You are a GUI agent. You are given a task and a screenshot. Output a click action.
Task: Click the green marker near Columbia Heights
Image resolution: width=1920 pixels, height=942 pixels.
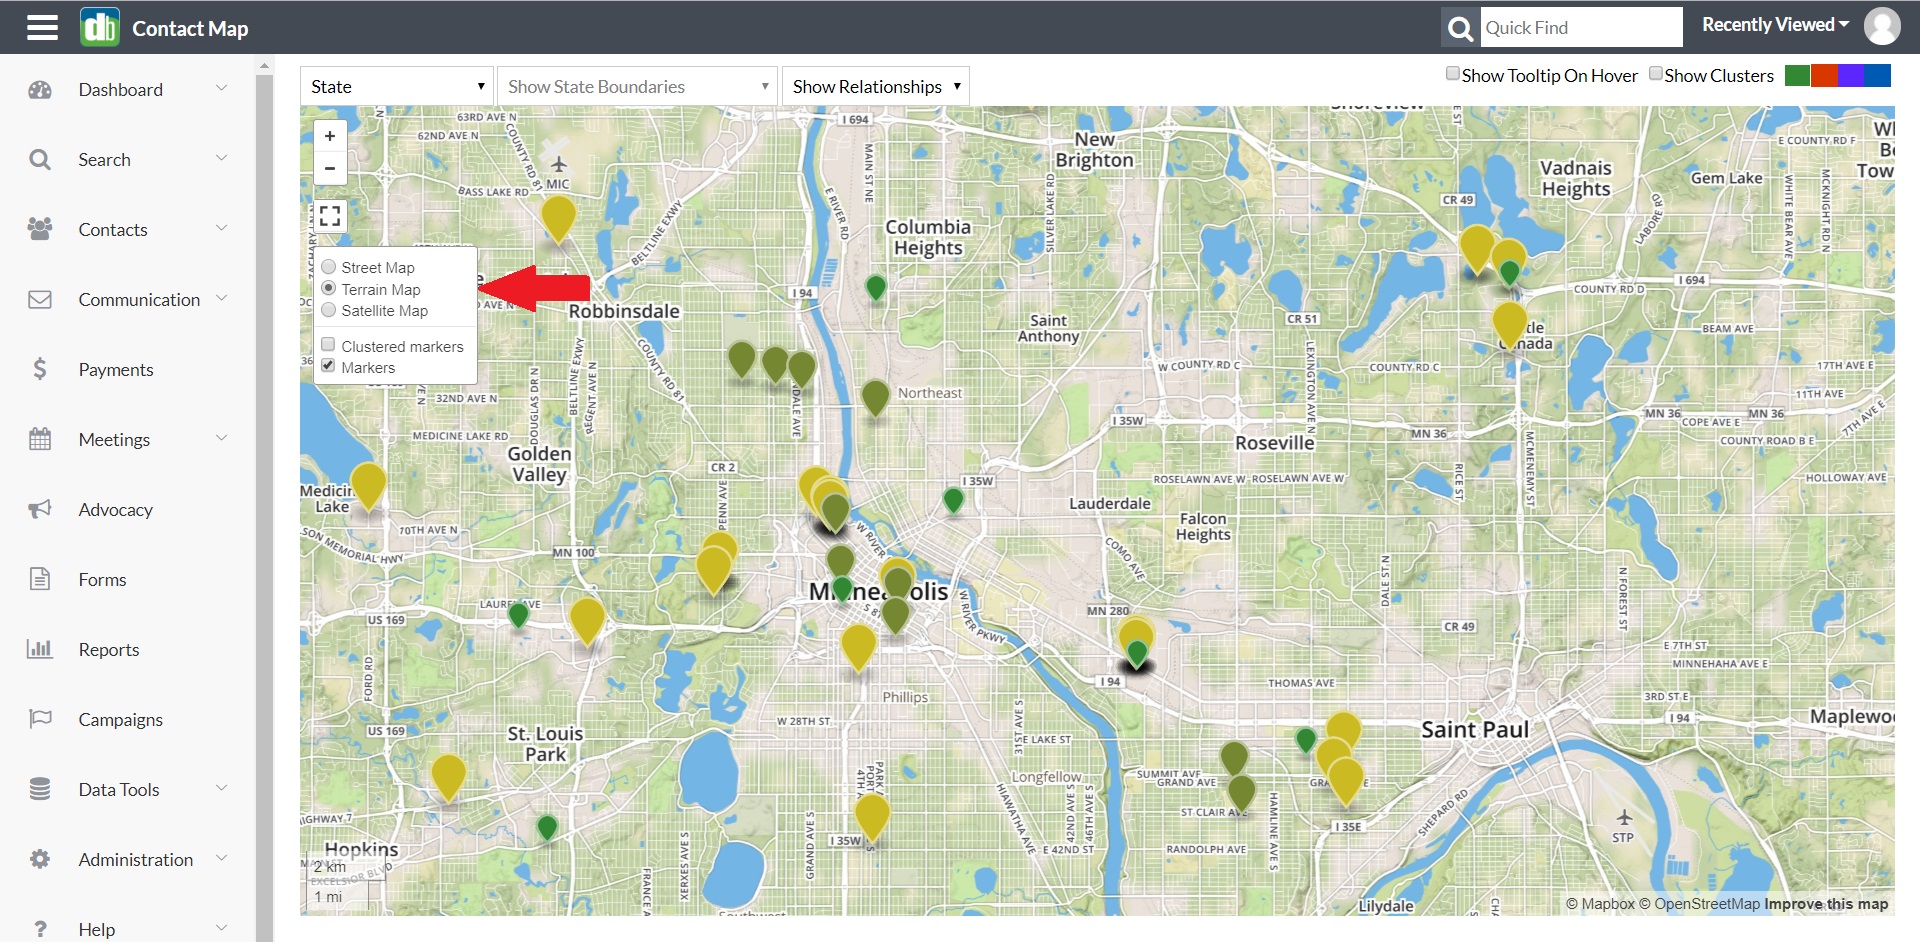(876, 287)
